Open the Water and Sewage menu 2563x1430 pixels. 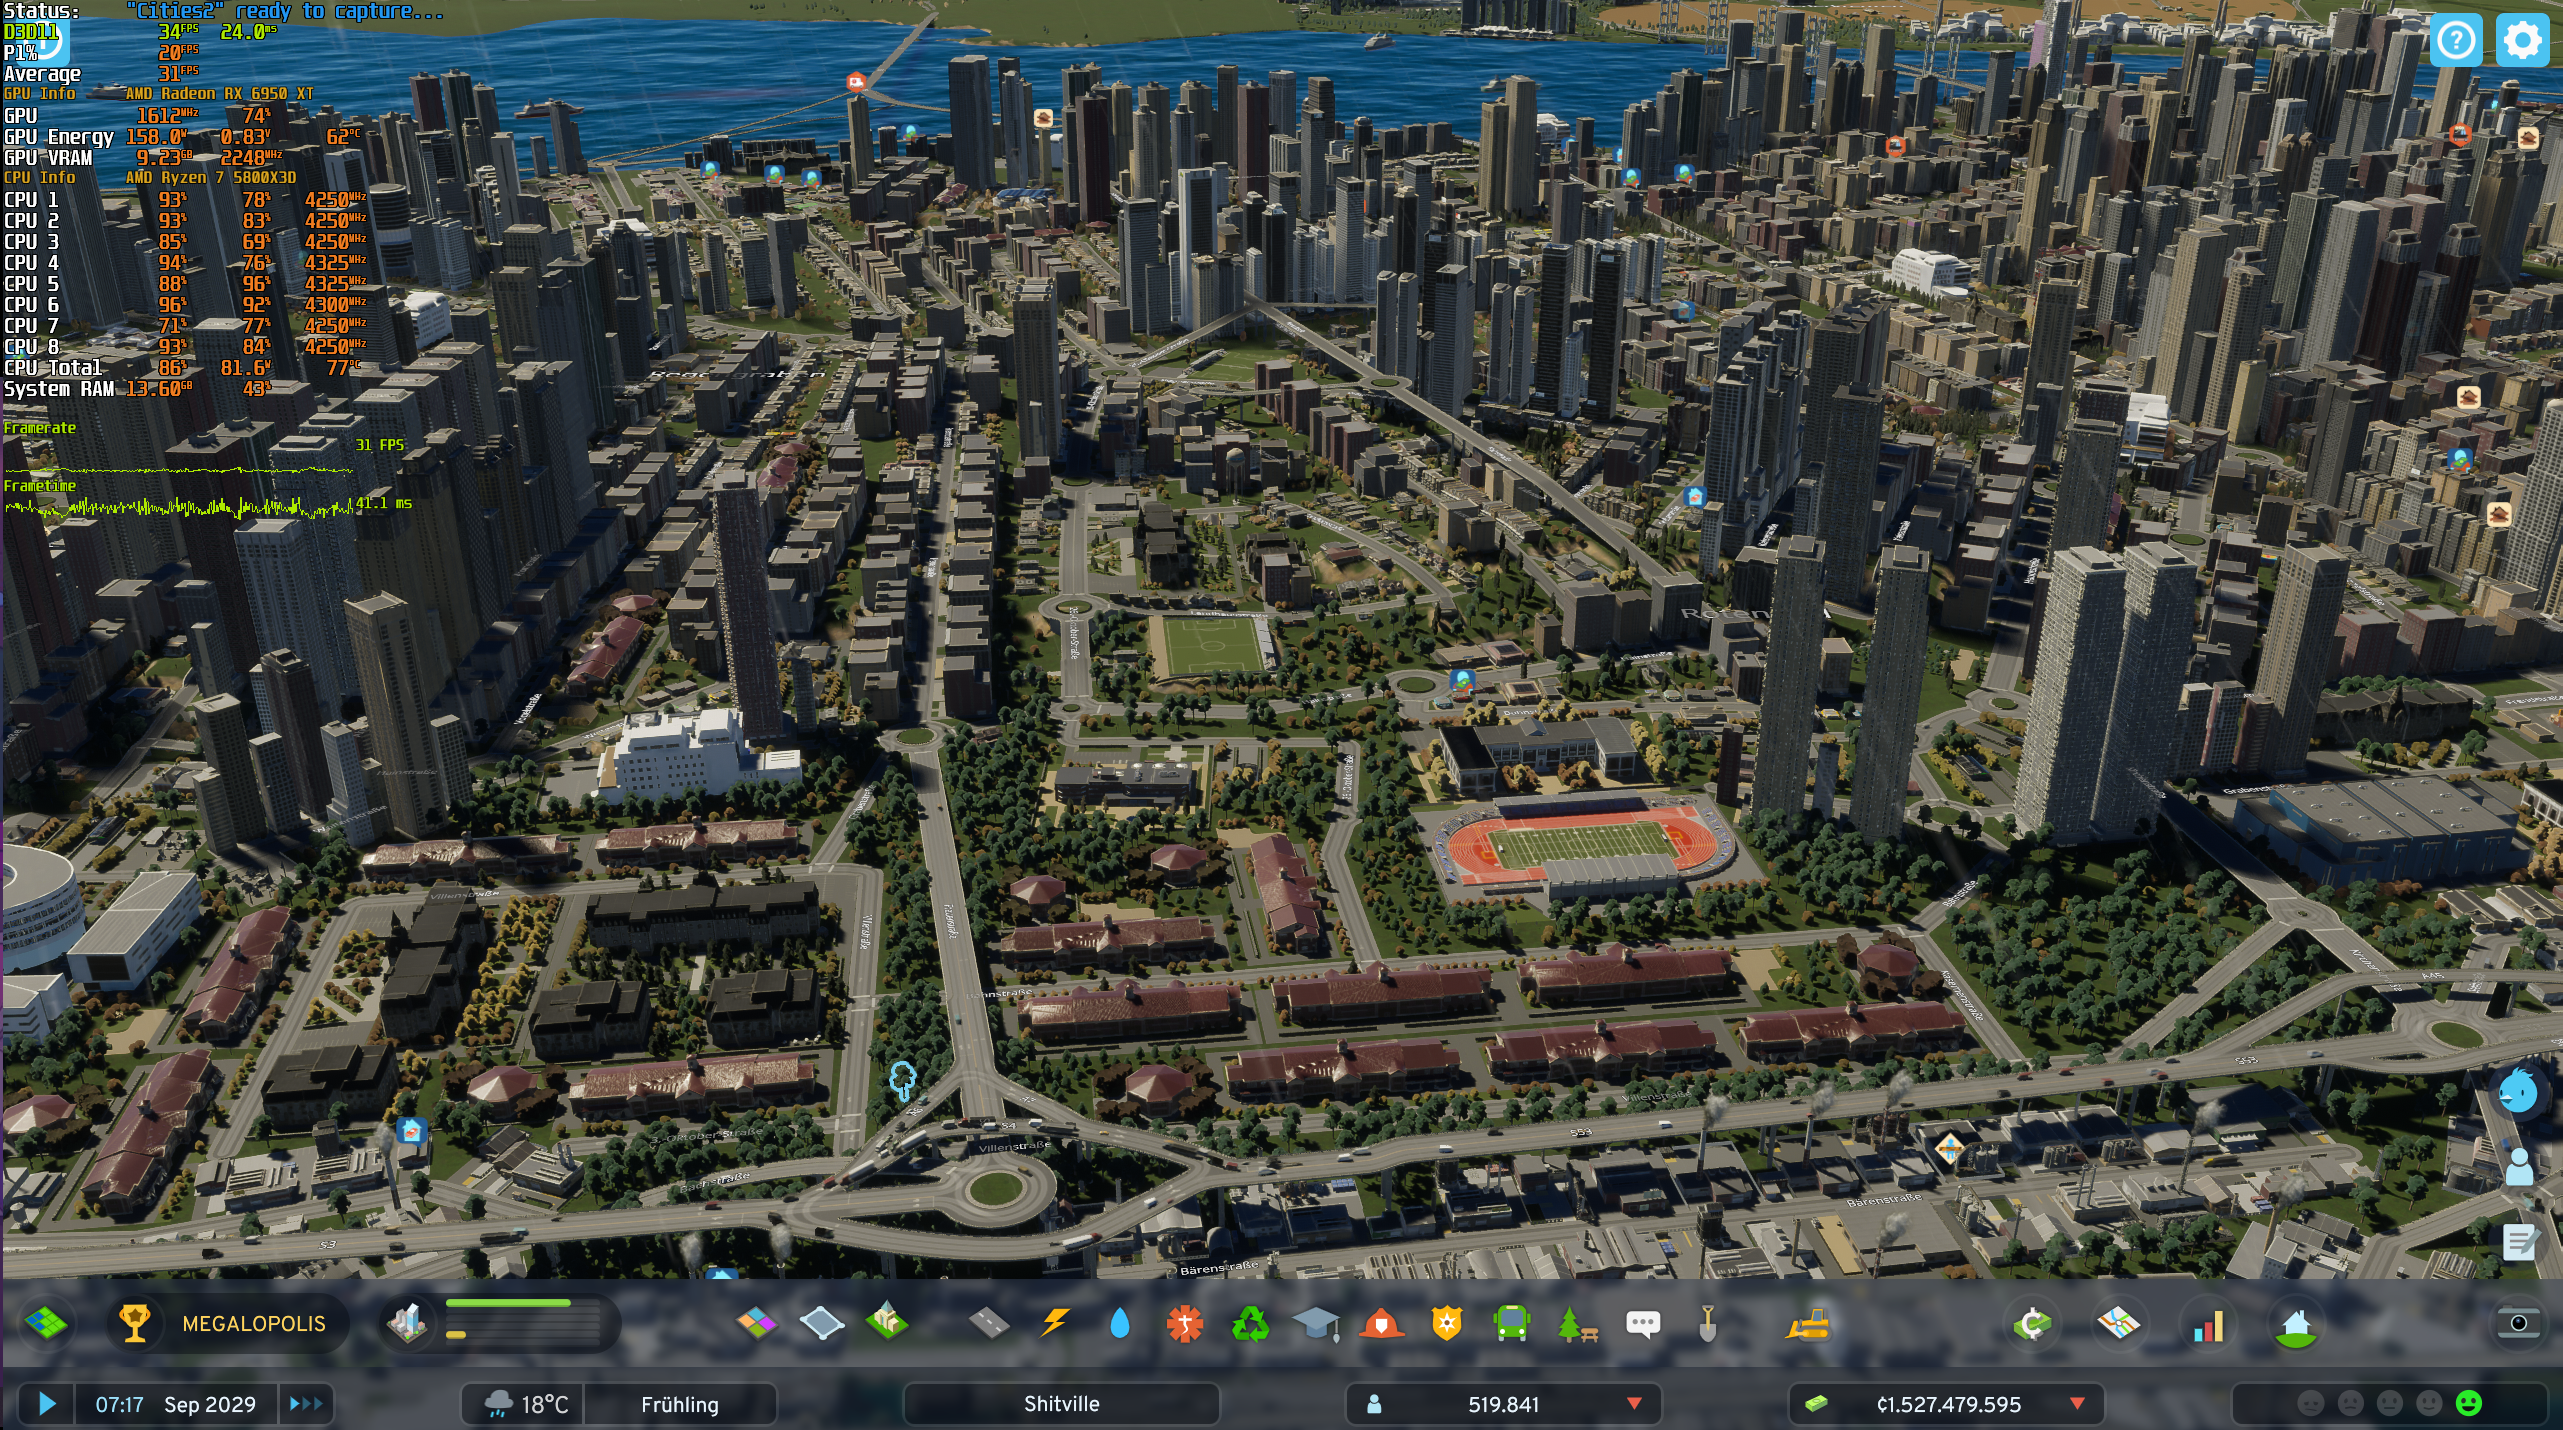tap(1119, 1323)
